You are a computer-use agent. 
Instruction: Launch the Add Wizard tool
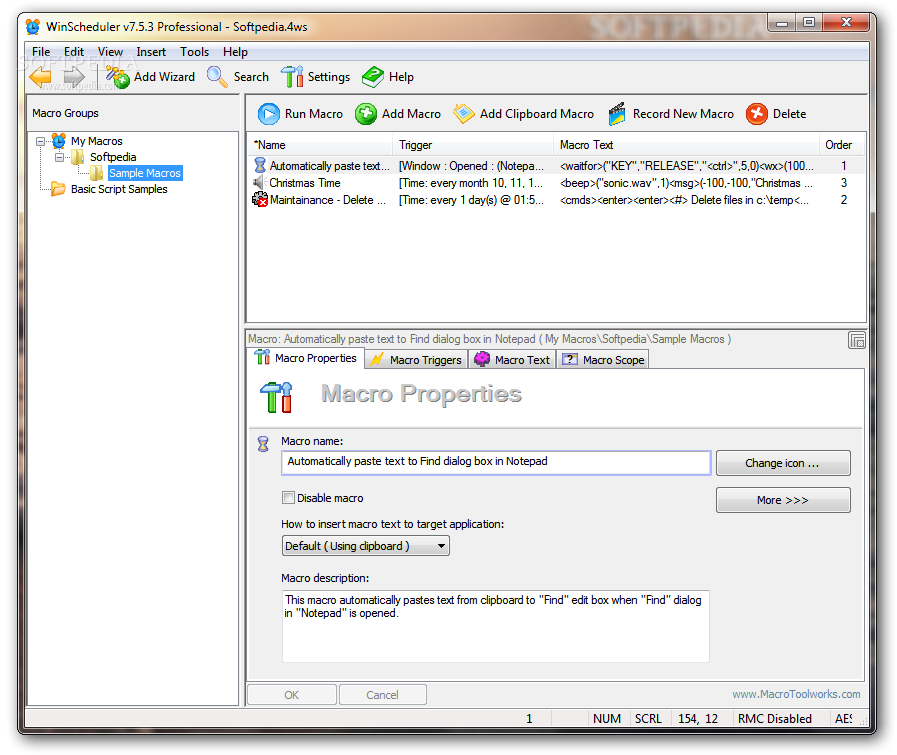pyautogui.click(x=150, y=77)
